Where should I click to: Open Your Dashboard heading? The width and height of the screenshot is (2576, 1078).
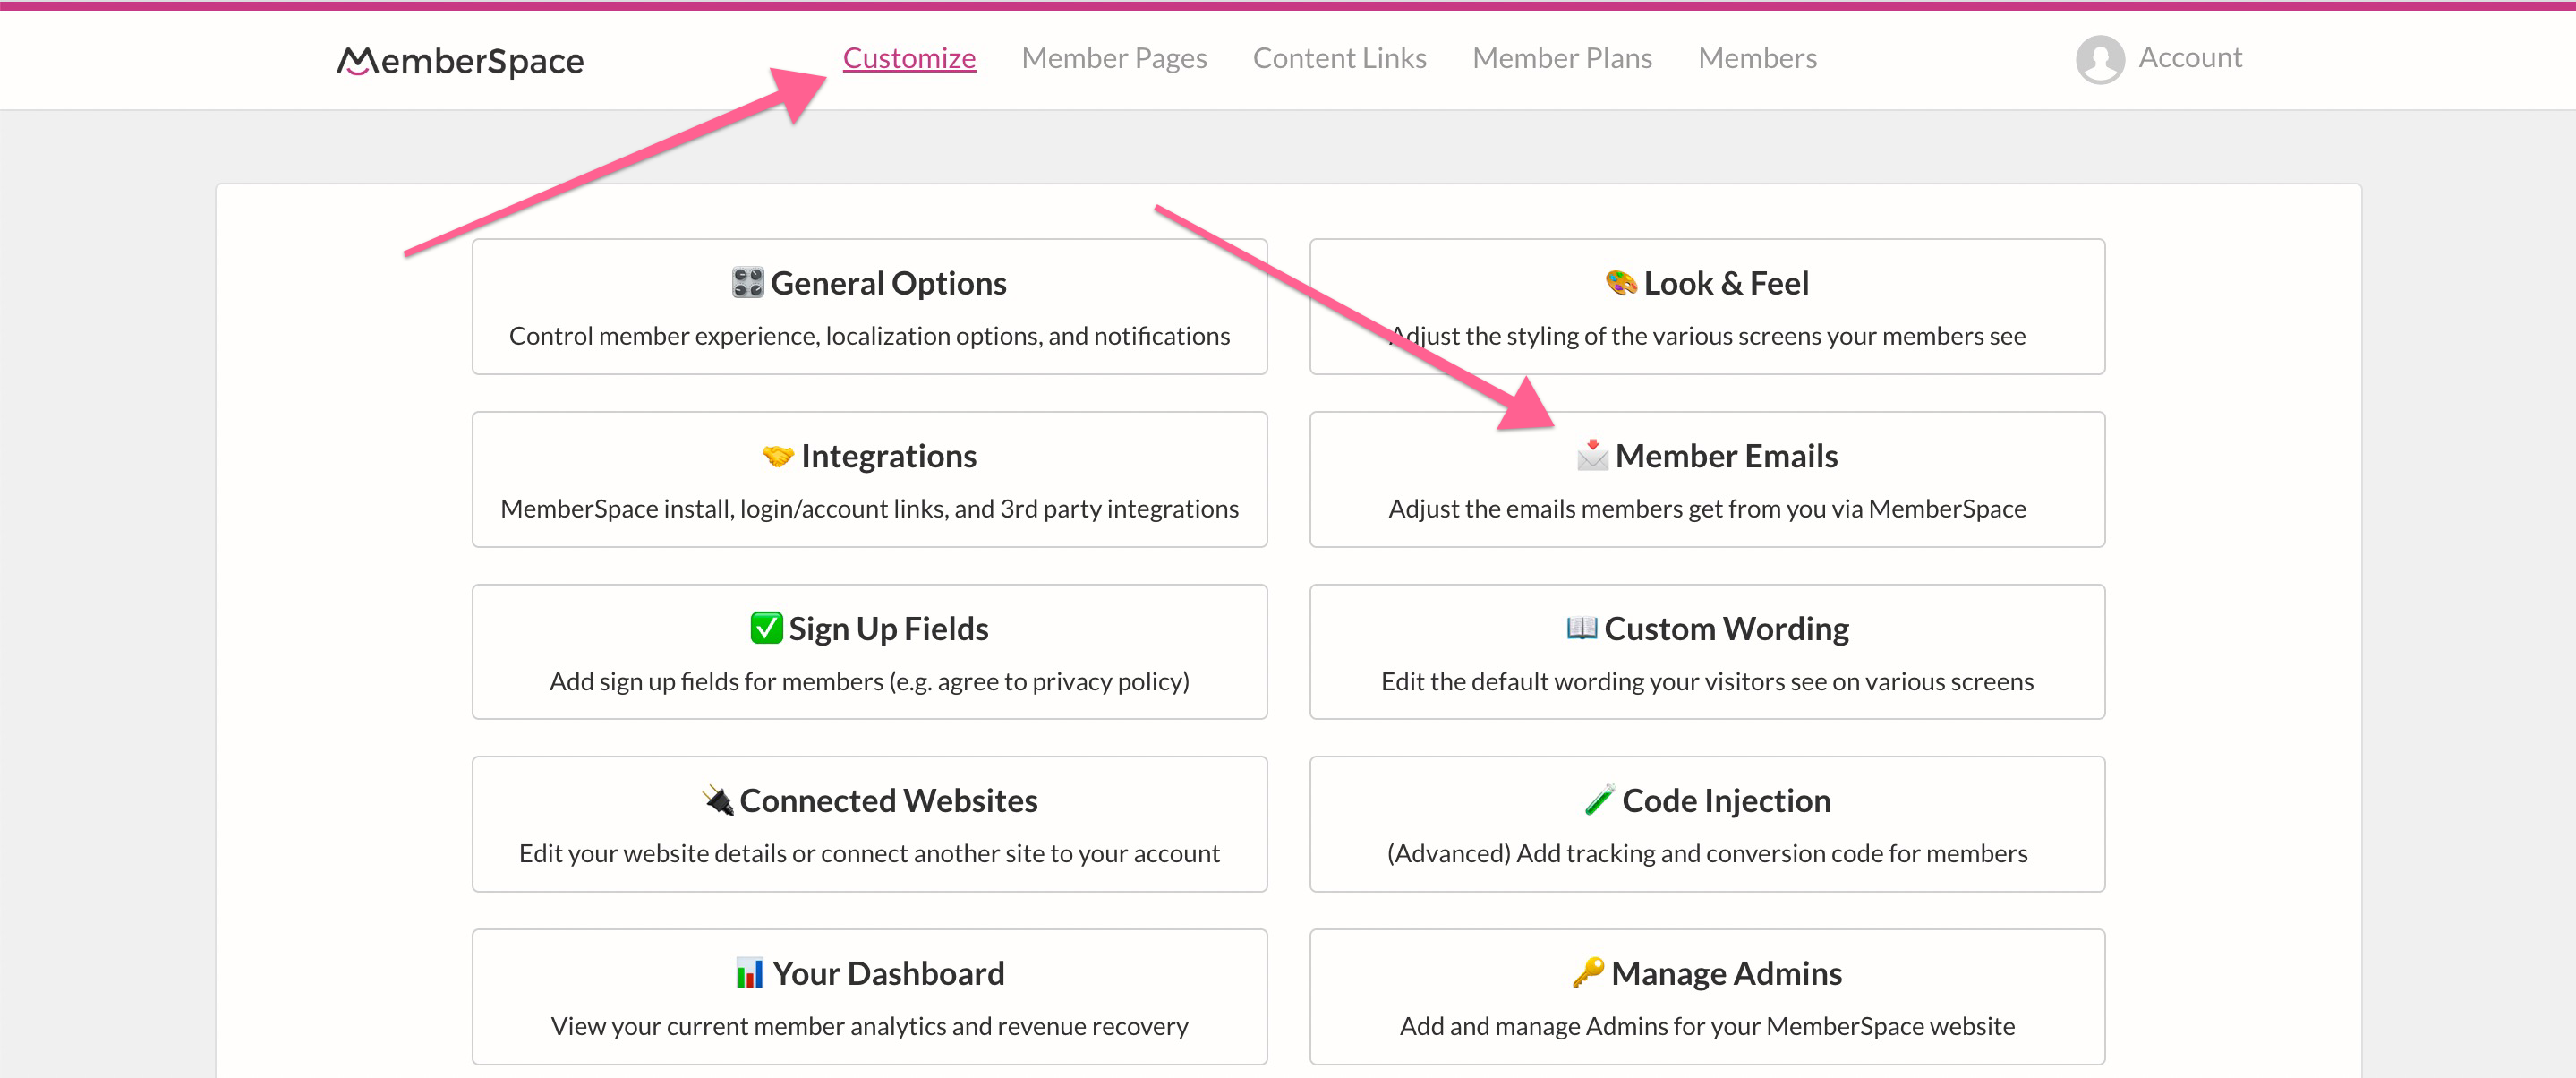(x=888, y=974)
